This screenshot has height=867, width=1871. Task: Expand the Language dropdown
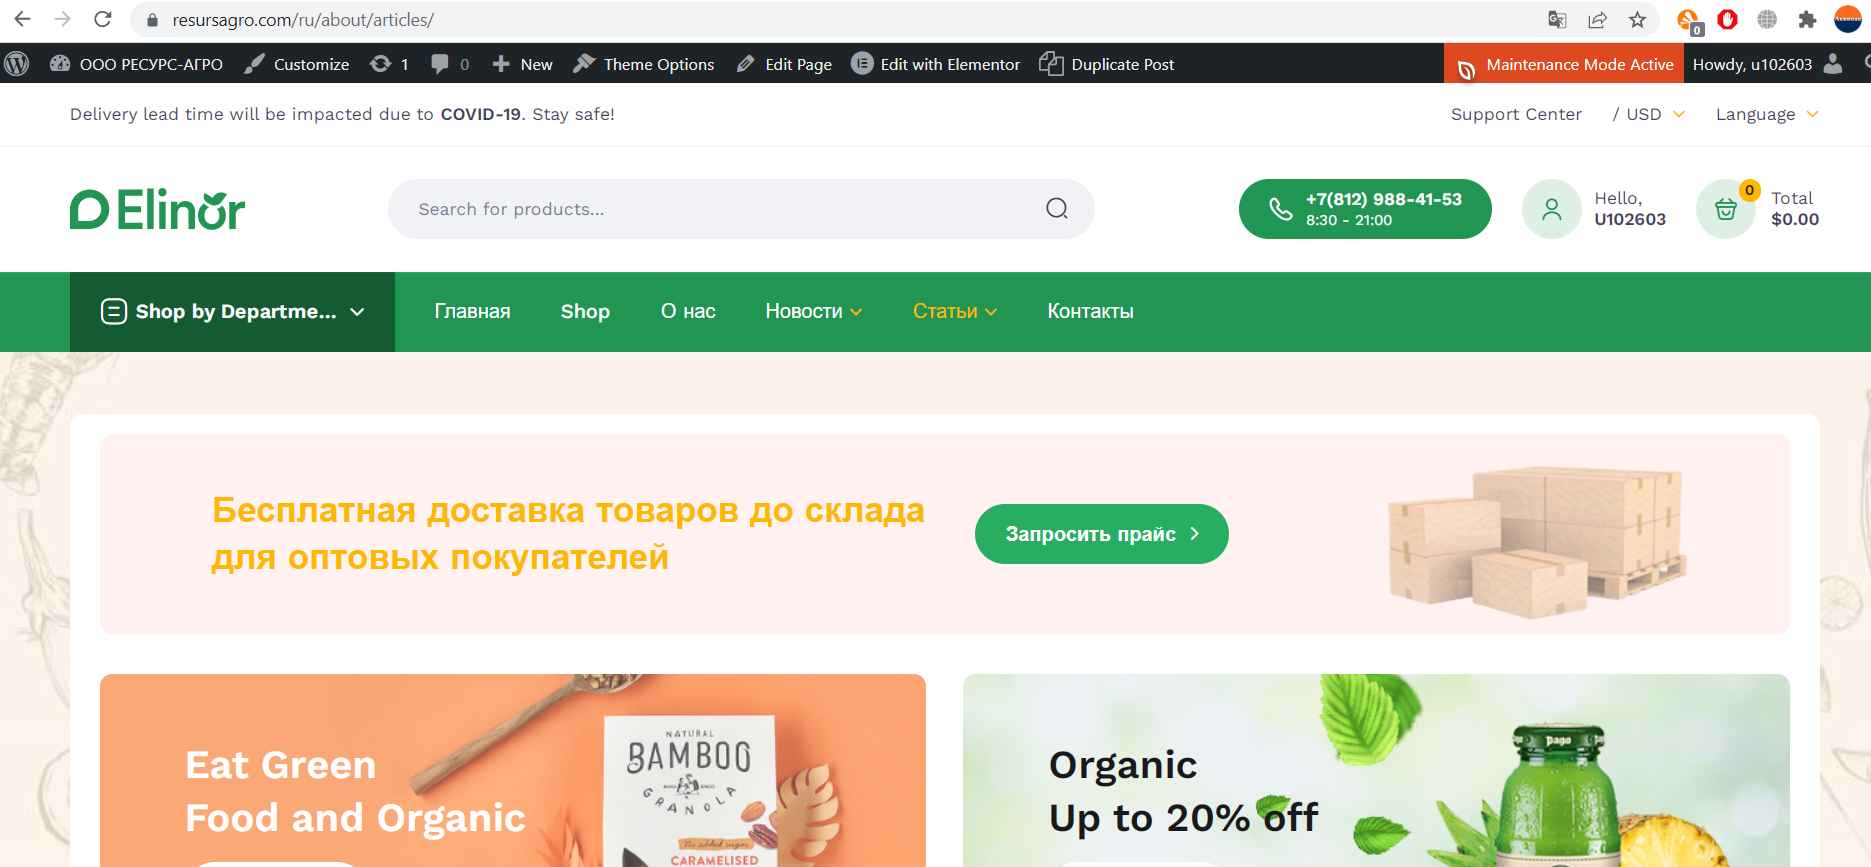(x=1767, y=114)
